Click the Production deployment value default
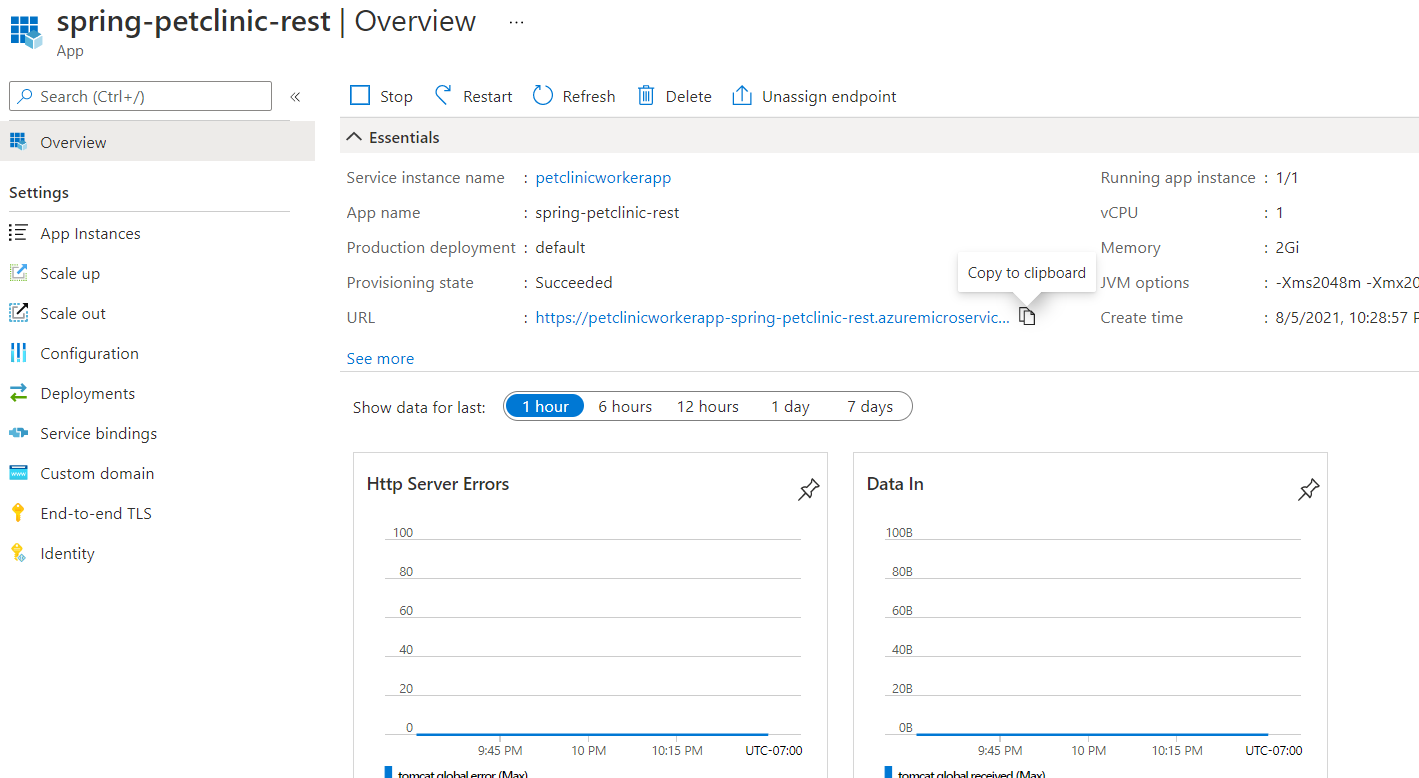1419x778 pixels. (x=560, y=247)
